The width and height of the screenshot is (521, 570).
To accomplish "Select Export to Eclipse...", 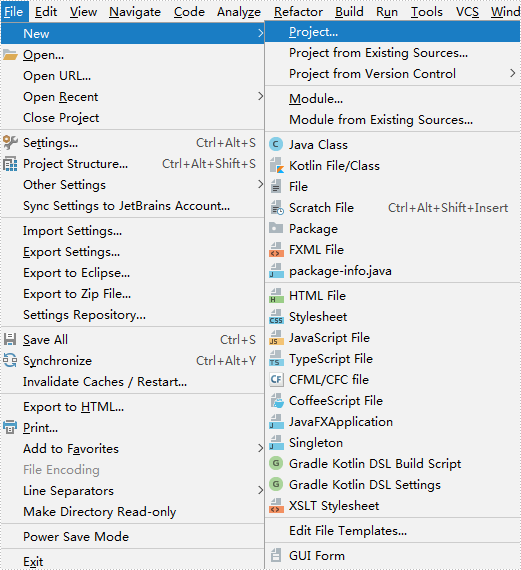I will tap(132, 273).
